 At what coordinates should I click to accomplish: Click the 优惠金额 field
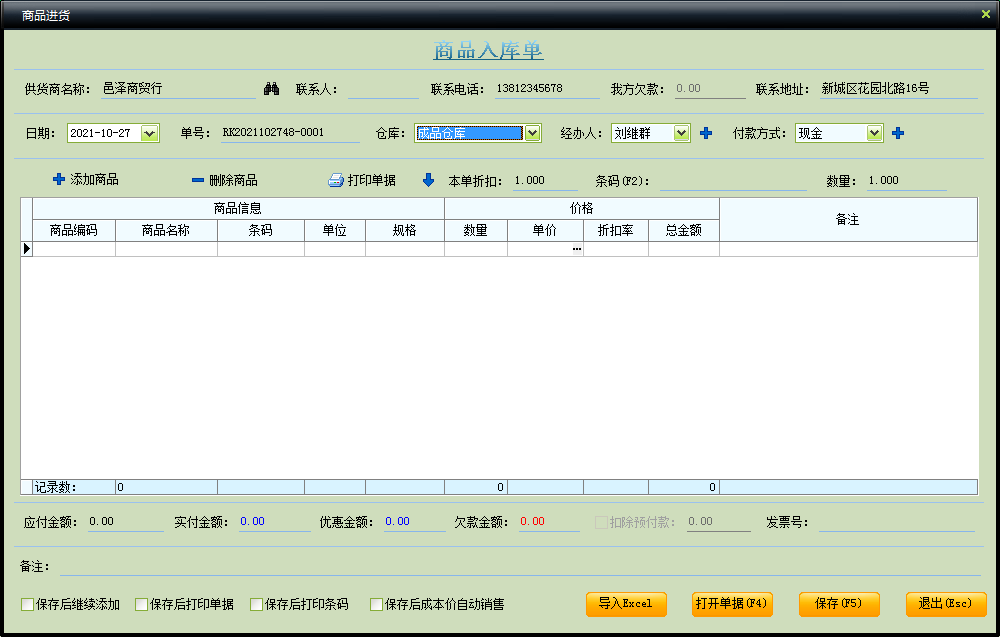tap(415, 522)
